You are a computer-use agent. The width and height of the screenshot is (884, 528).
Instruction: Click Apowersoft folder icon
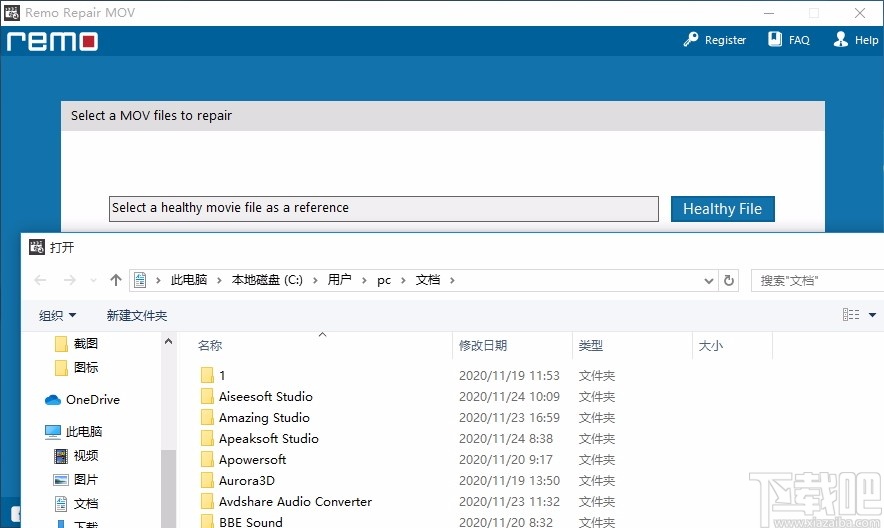coord(207,460)
